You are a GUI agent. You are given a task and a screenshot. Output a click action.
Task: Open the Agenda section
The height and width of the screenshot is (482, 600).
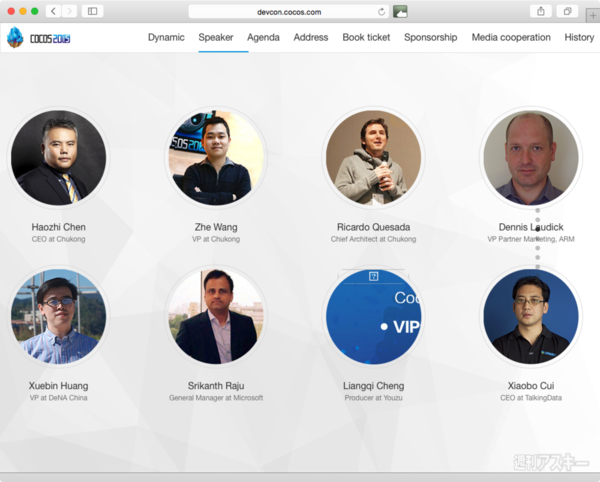click(x=263, y=37)
